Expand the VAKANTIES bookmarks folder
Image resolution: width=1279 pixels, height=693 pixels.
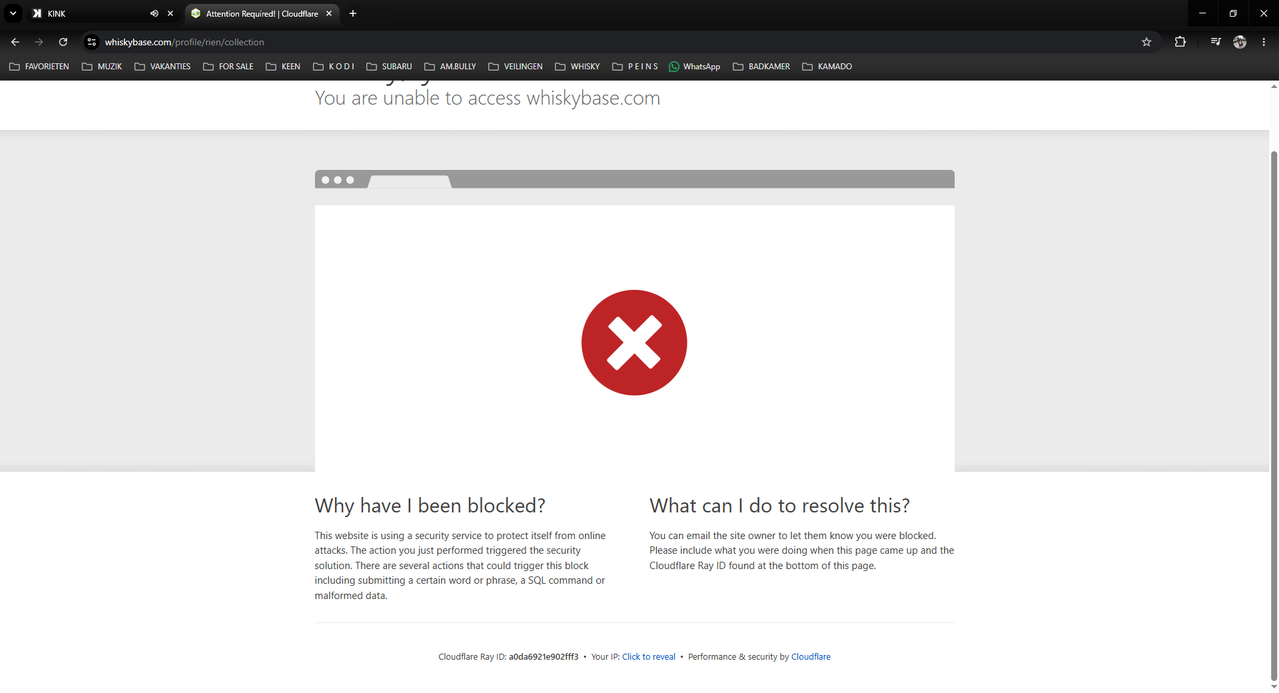point(162,67)
